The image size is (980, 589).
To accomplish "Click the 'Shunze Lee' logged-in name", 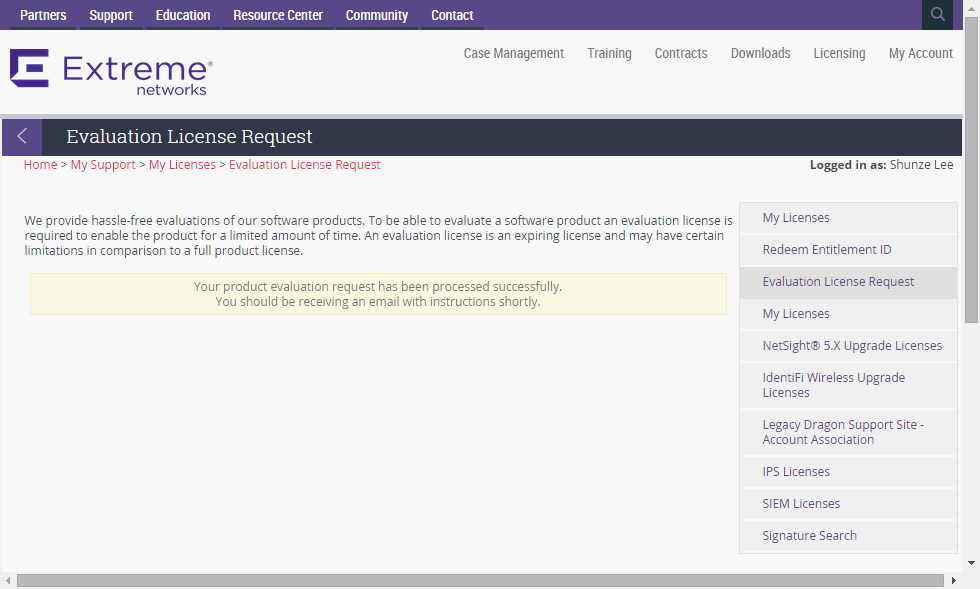I will [x=921, y=164].
